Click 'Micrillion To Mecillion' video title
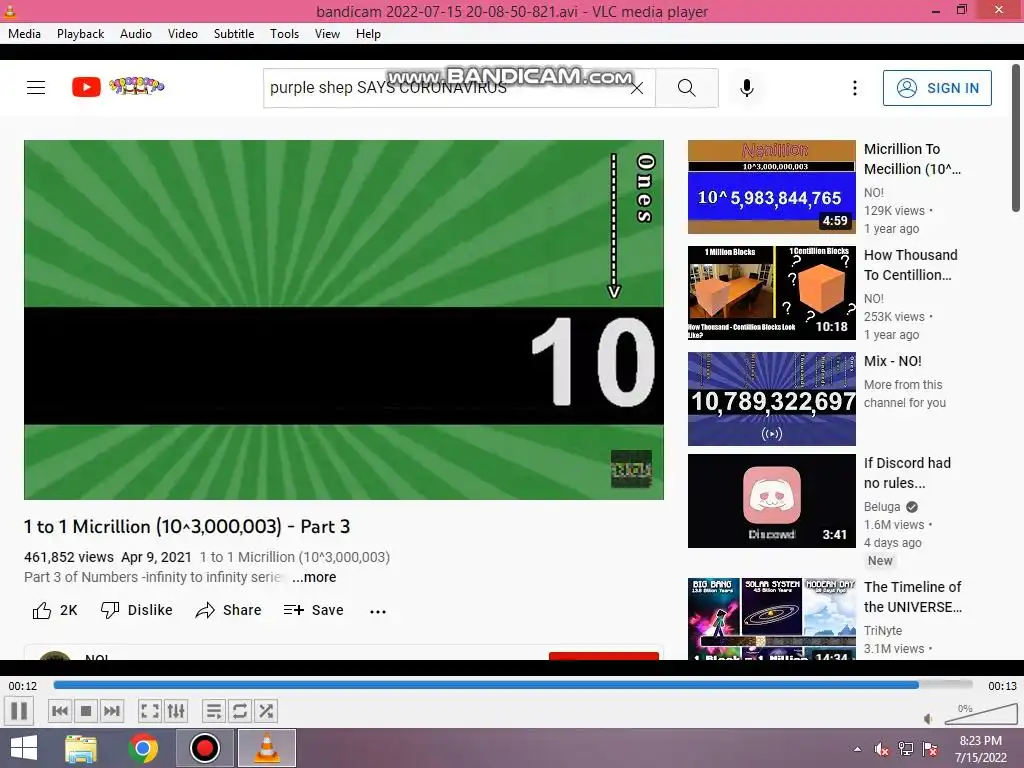 click(912, 159)
